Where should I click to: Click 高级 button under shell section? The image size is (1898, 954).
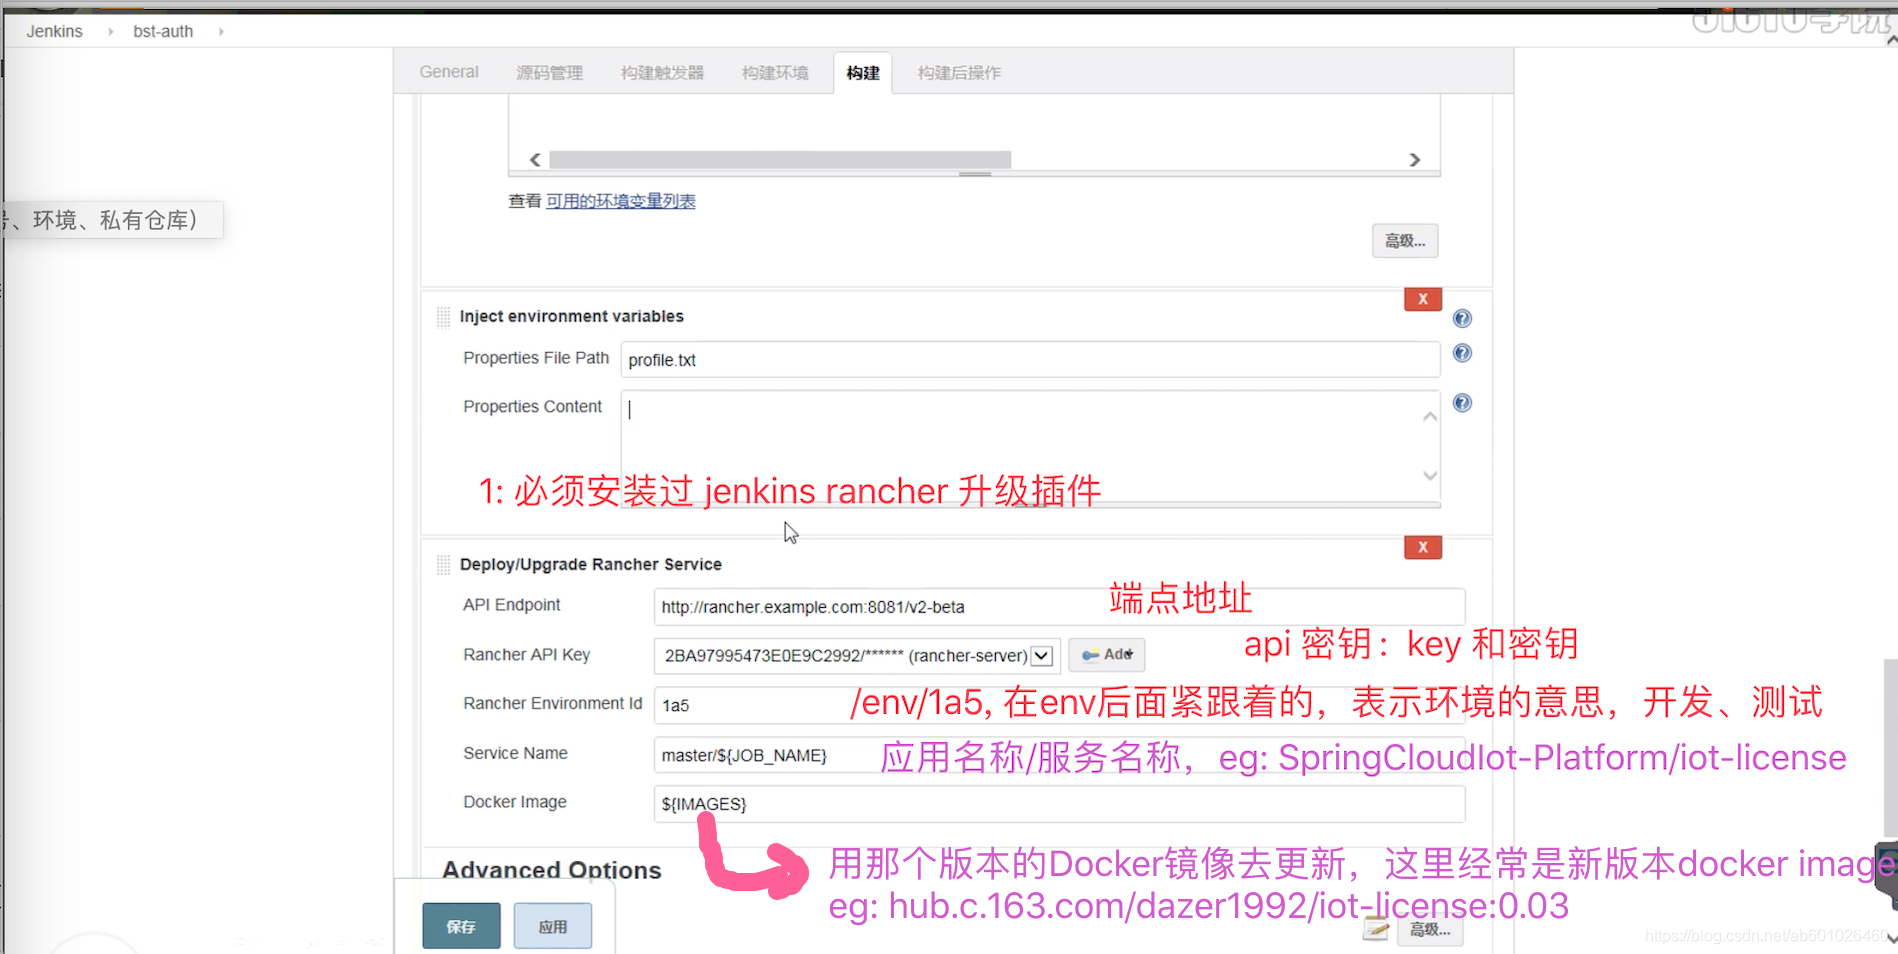point(1405,241)
